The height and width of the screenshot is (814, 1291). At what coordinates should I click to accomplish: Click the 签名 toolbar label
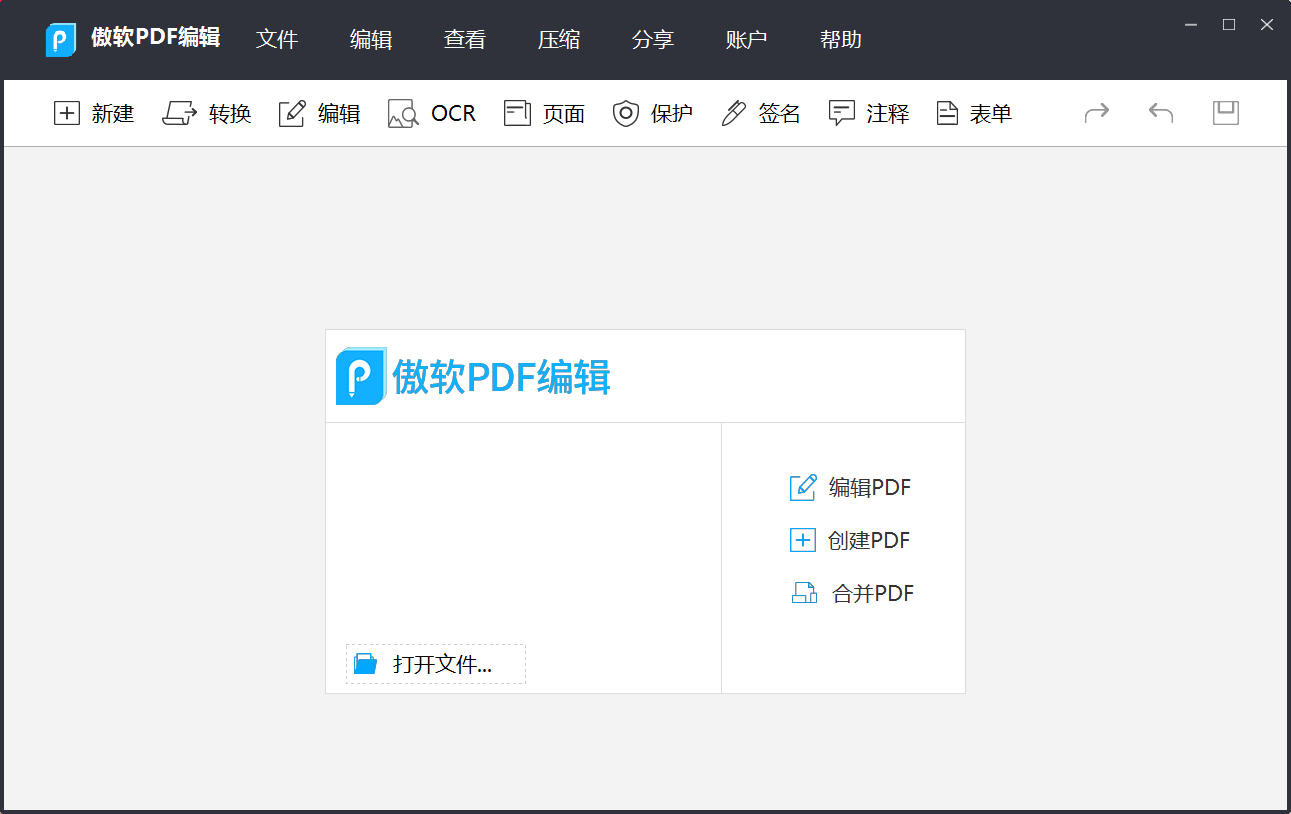click(x=780, y=114)
